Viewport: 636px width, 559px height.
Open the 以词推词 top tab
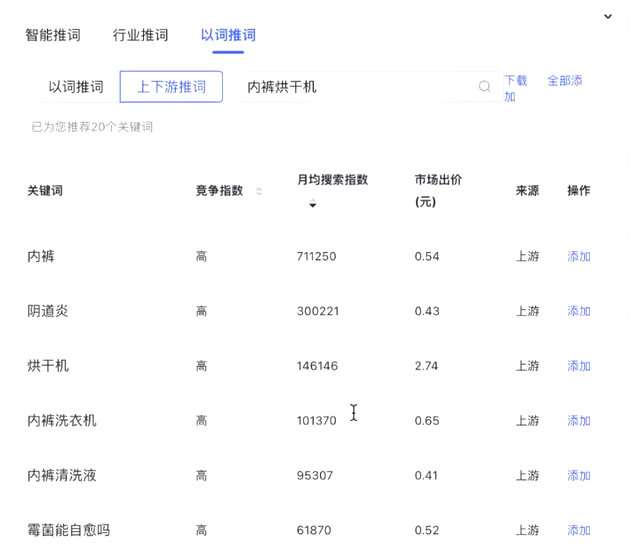(x=228, y=35)
